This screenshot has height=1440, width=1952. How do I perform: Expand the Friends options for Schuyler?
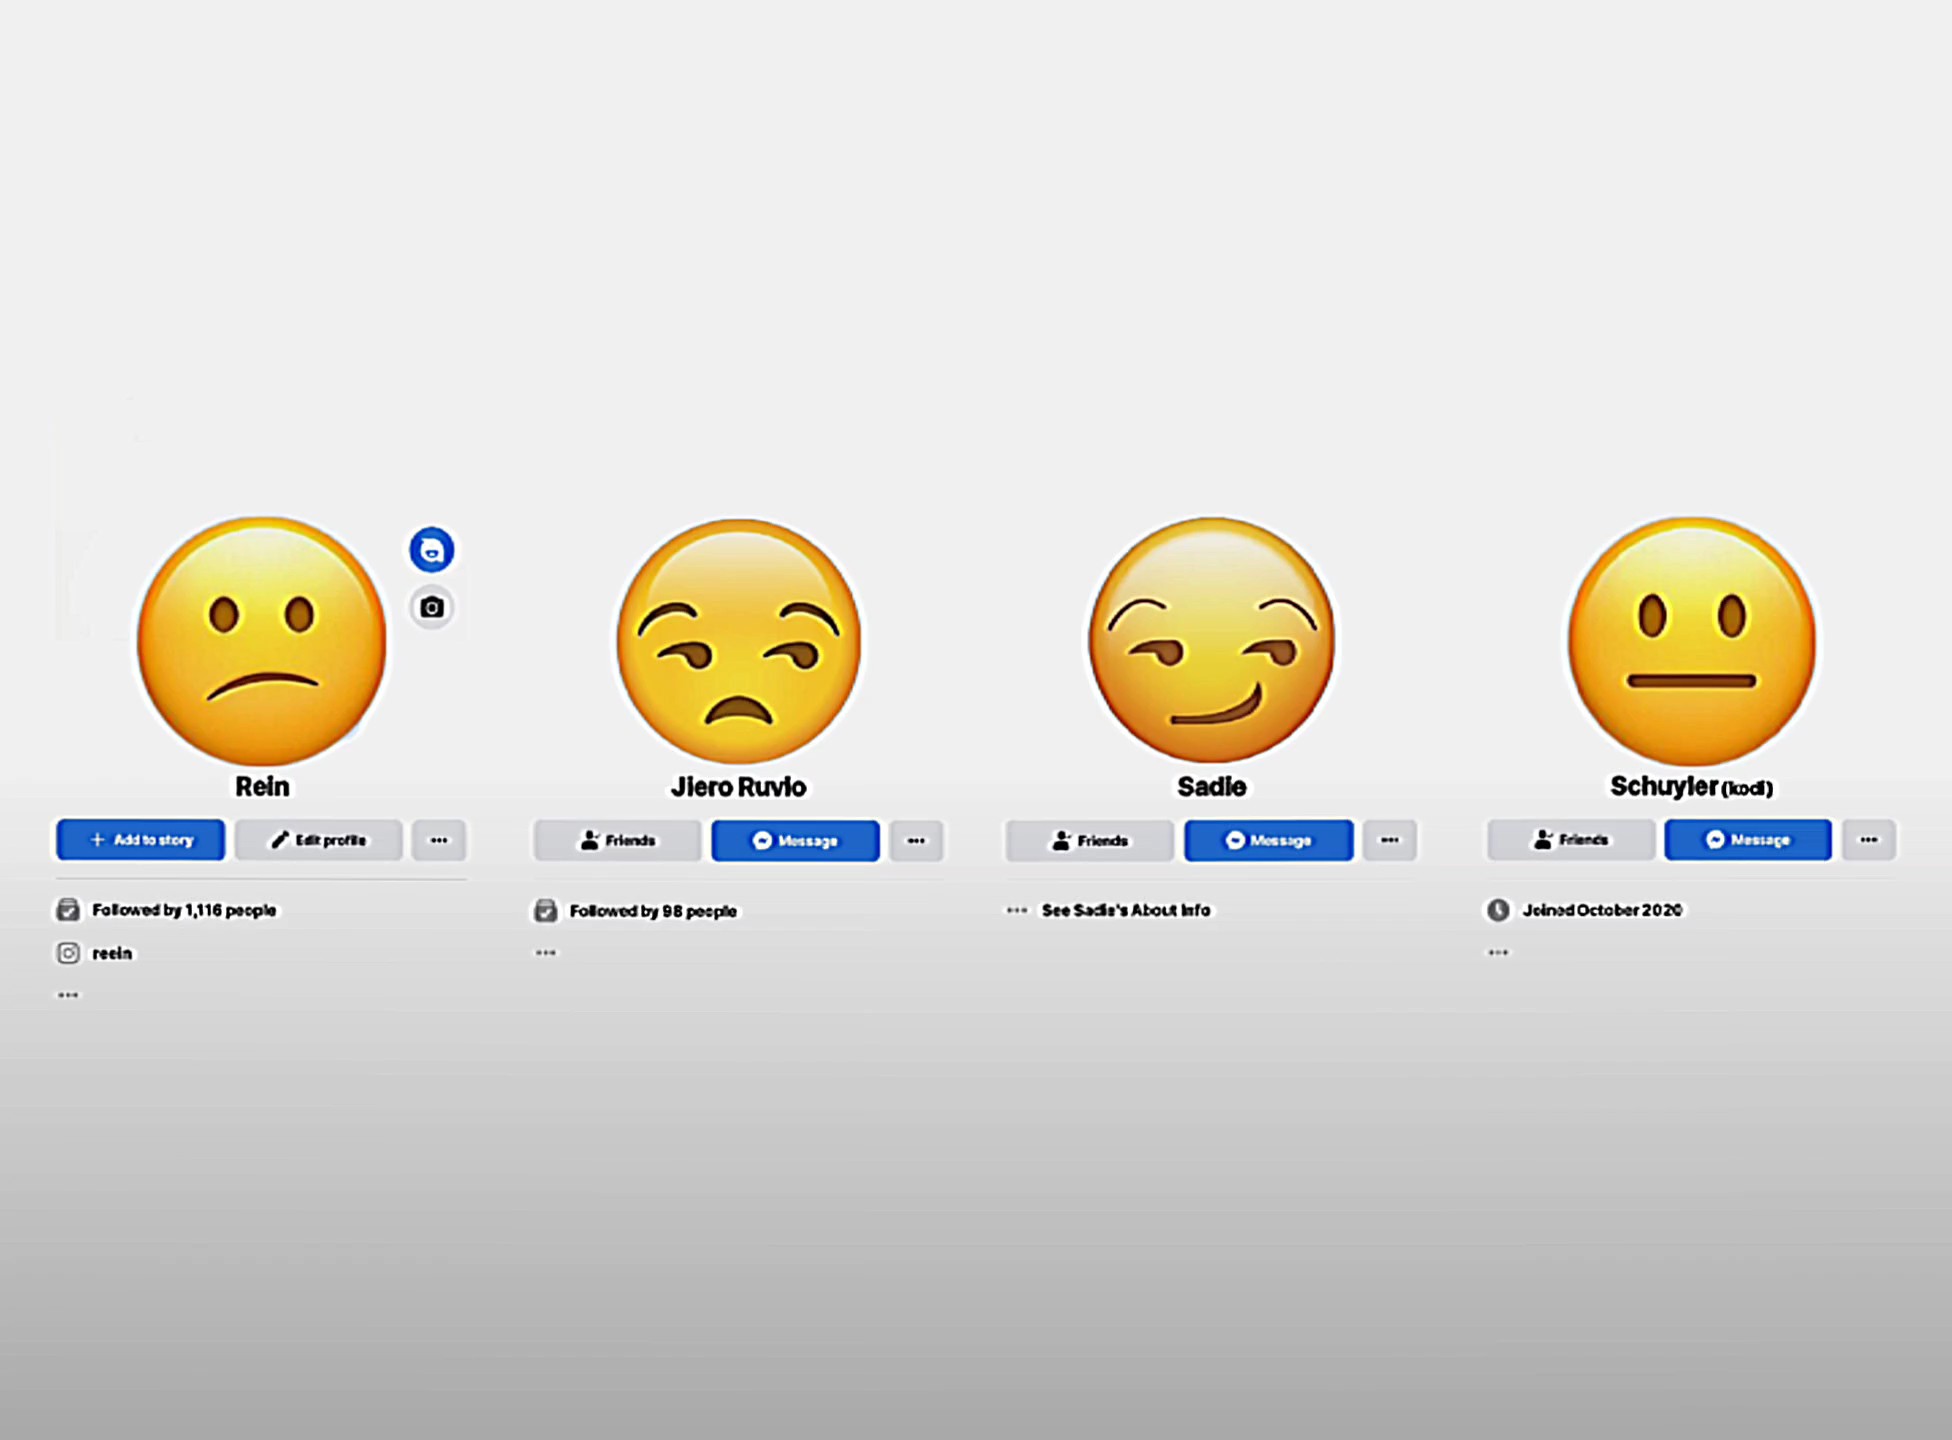tap(1571, 840)
